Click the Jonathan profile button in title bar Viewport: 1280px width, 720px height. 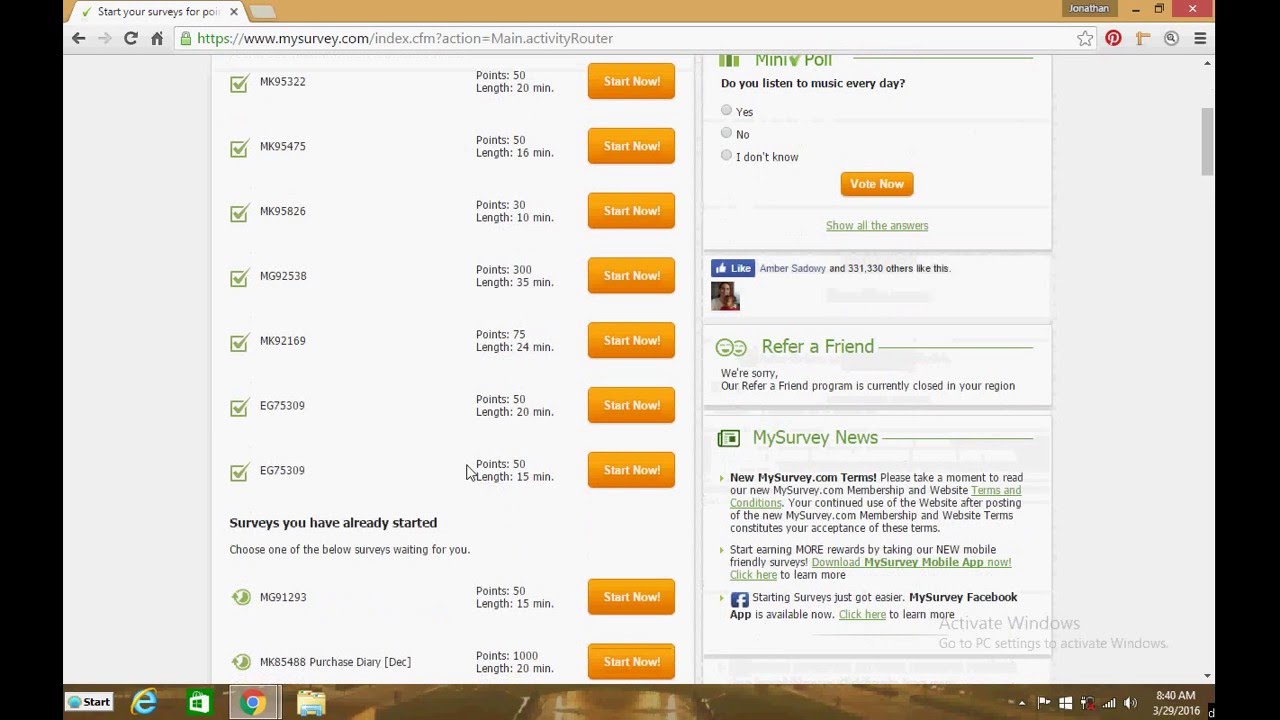pyautogui.click(x=1089, y=9)
